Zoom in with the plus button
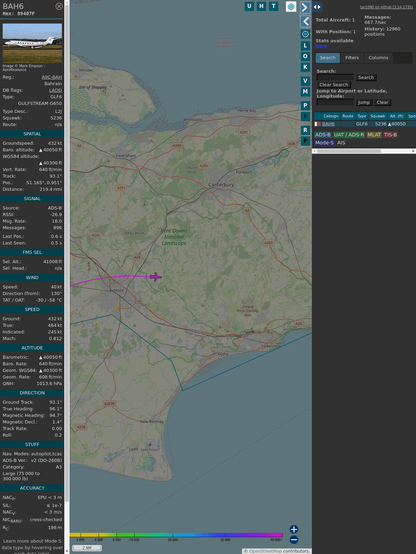Image resolution: width=416 pixels, height=554 pixels. 294,529
